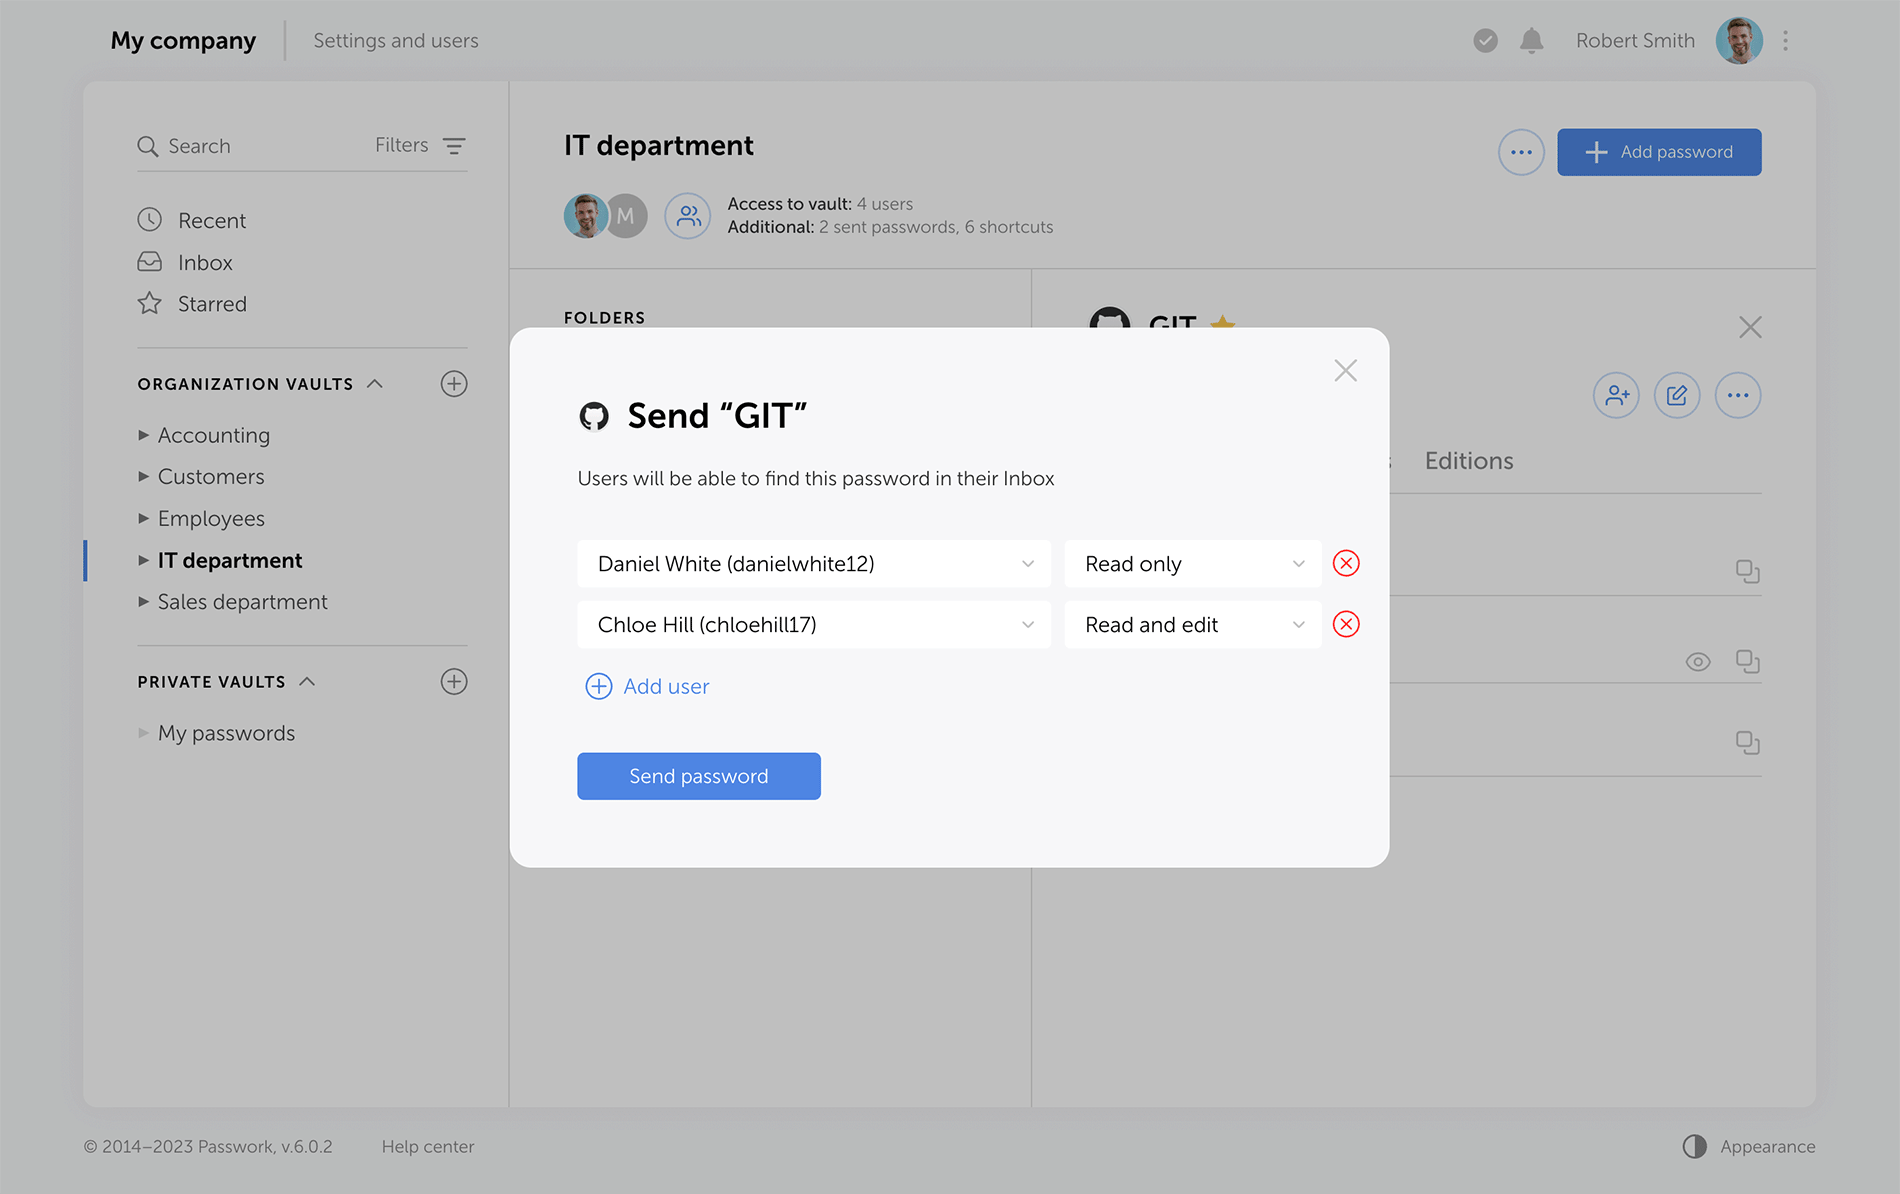
Task: Expand the Accounting vault tree
Action: [143, 435]
